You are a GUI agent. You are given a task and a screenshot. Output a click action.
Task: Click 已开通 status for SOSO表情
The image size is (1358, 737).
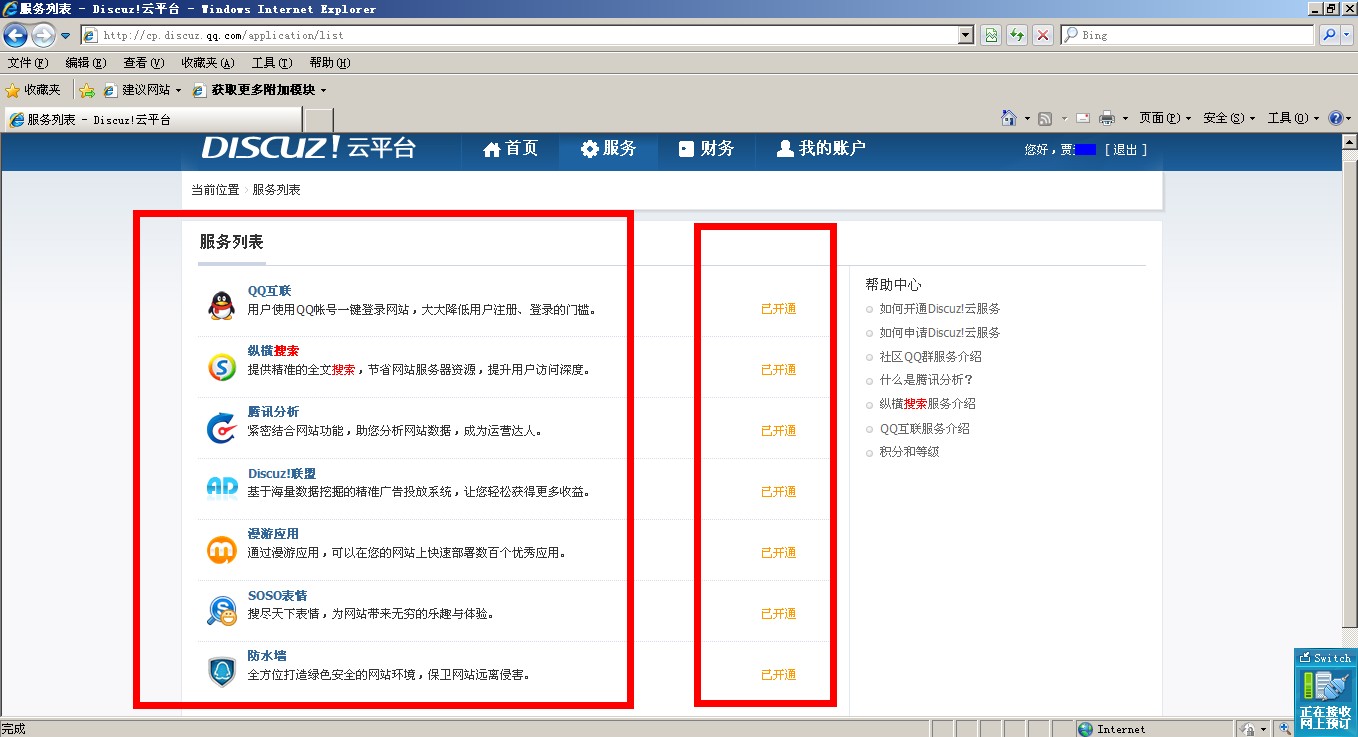tap(778, 614)
